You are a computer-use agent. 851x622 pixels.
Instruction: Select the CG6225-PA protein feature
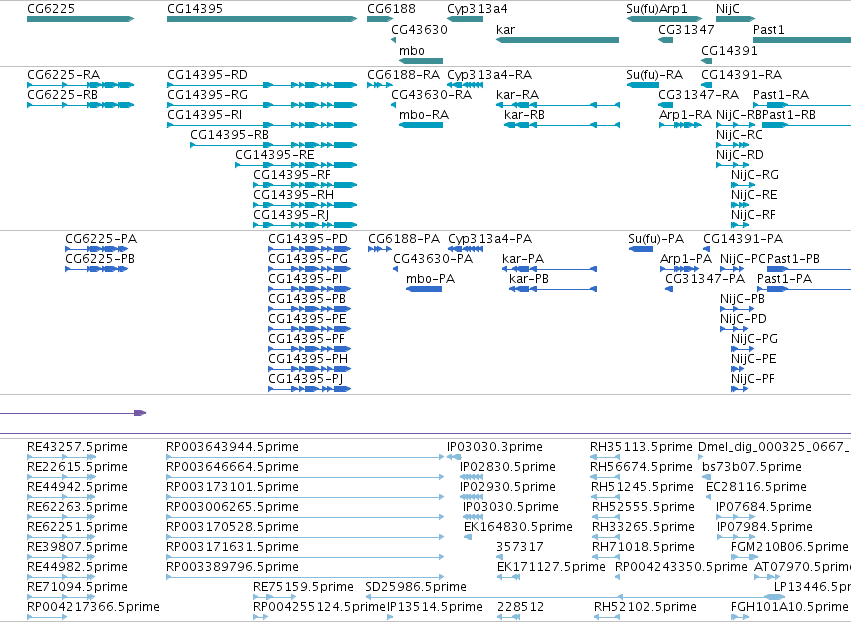click(x=97, y=249)
